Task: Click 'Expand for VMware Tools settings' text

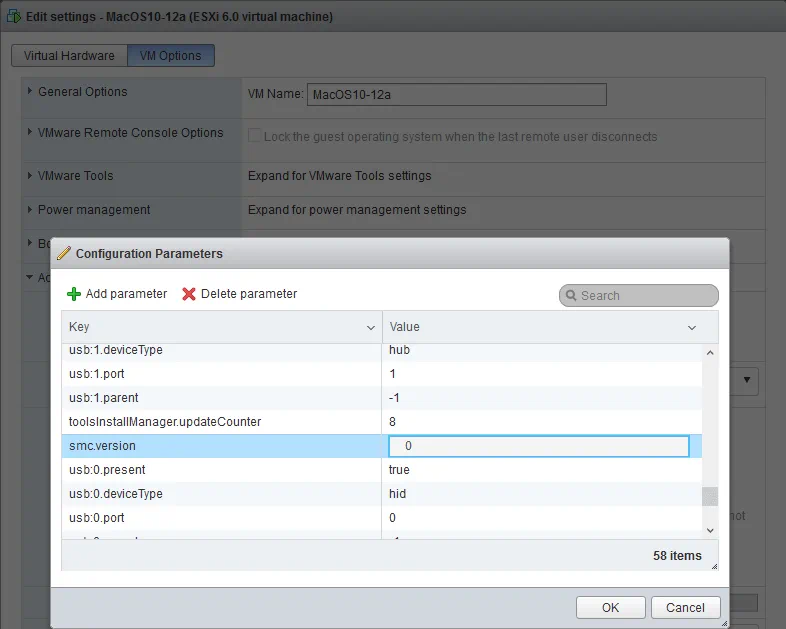Action: pyautogui.click(x=339, y=176)
